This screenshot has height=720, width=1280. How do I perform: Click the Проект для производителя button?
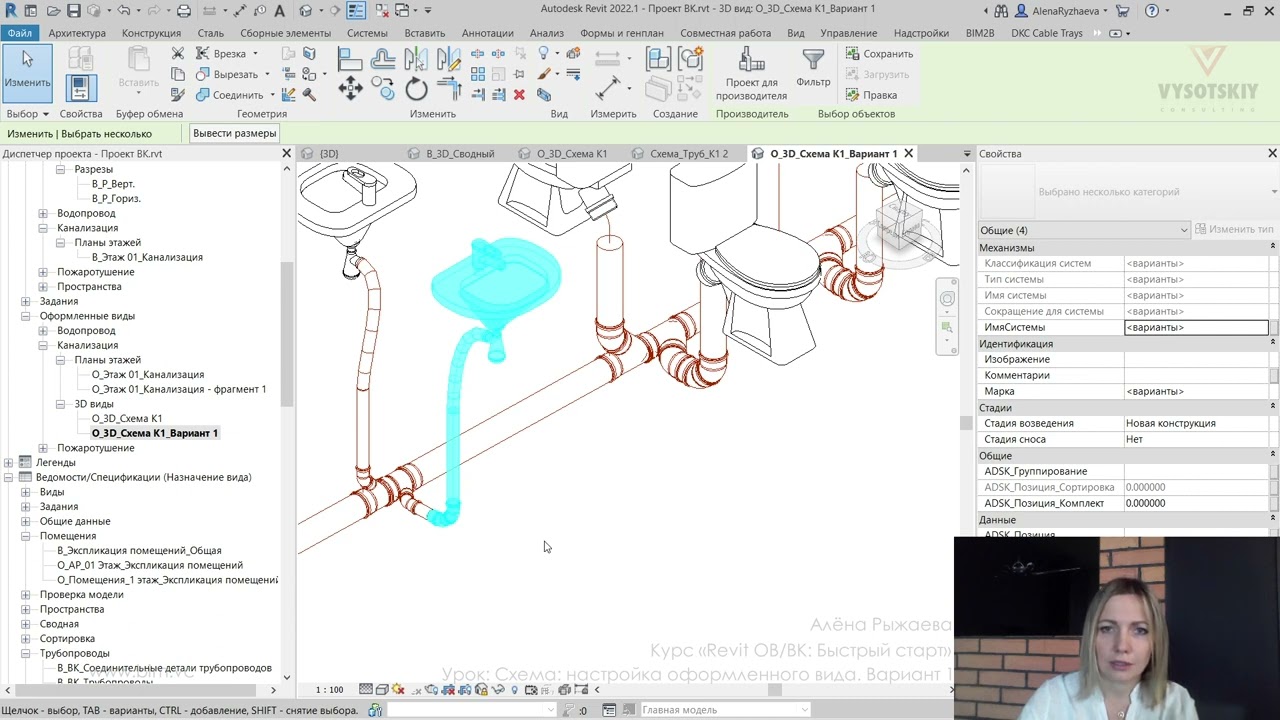tap(751, 75)
